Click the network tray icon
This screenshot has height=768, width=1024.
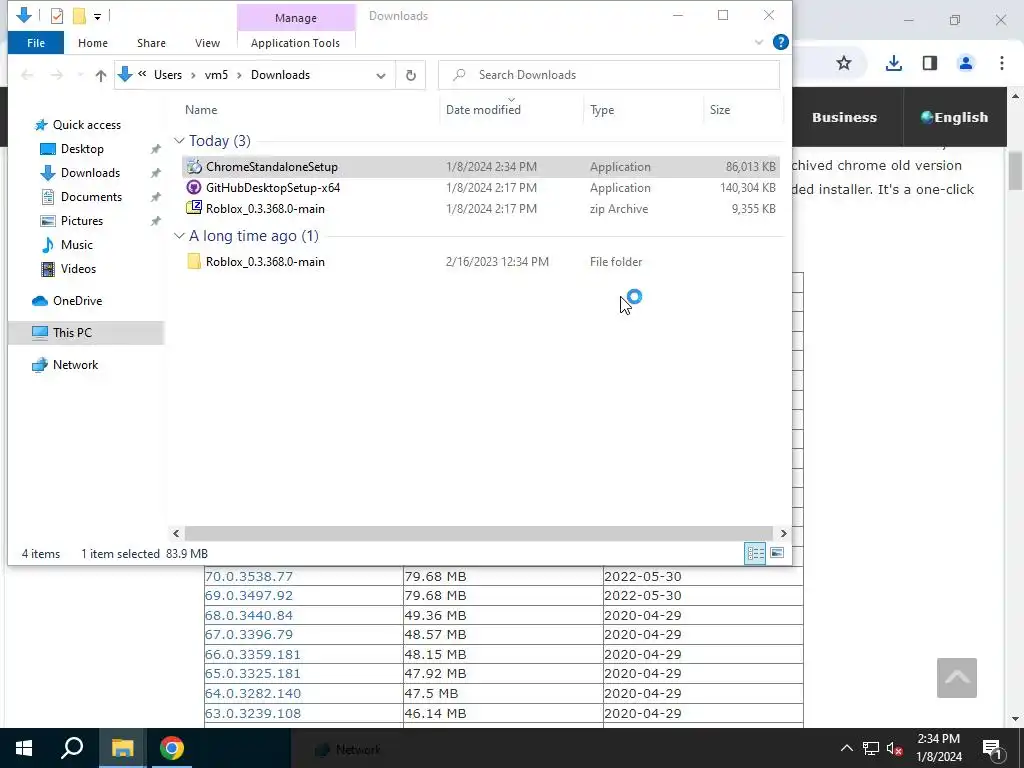coord(871,748)
